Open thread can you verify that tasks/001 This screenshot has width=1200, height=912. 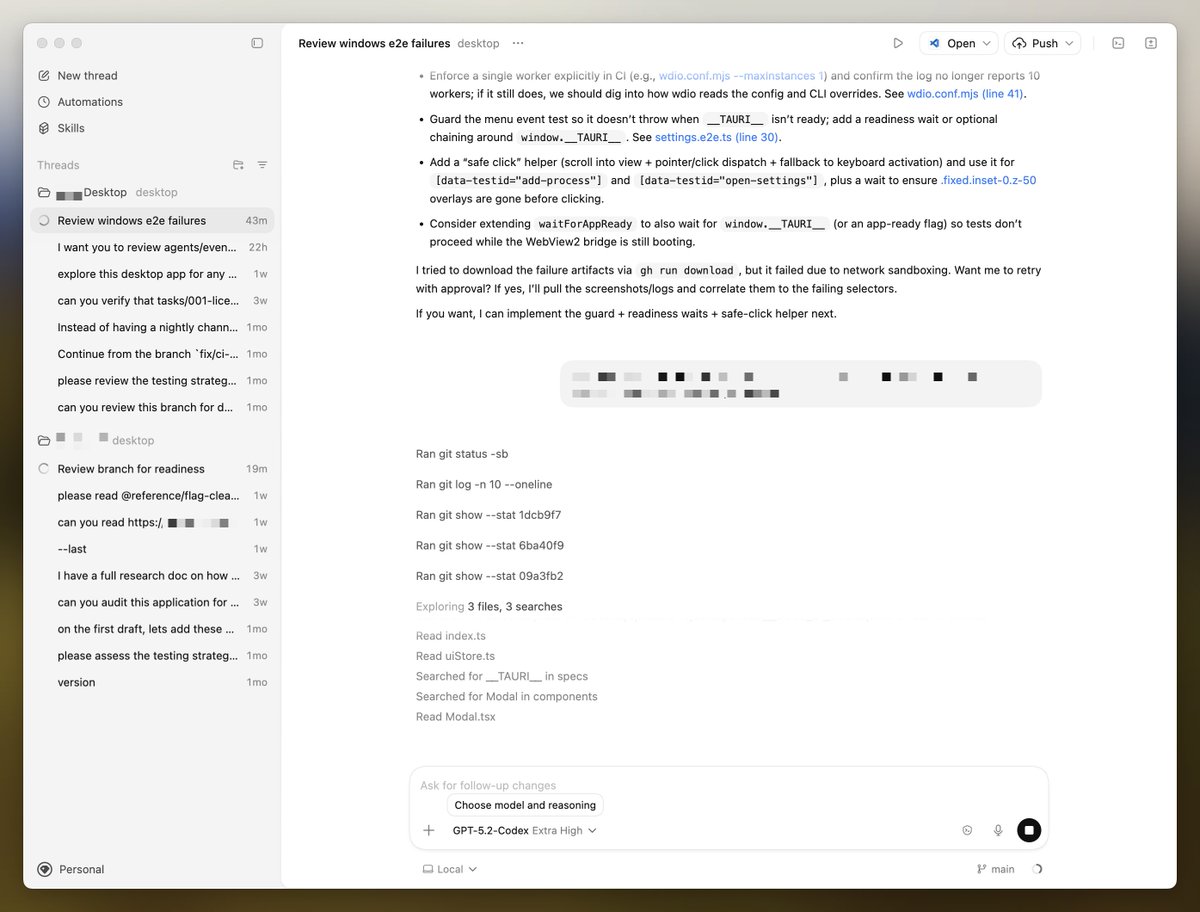click(x=152, y=301)
